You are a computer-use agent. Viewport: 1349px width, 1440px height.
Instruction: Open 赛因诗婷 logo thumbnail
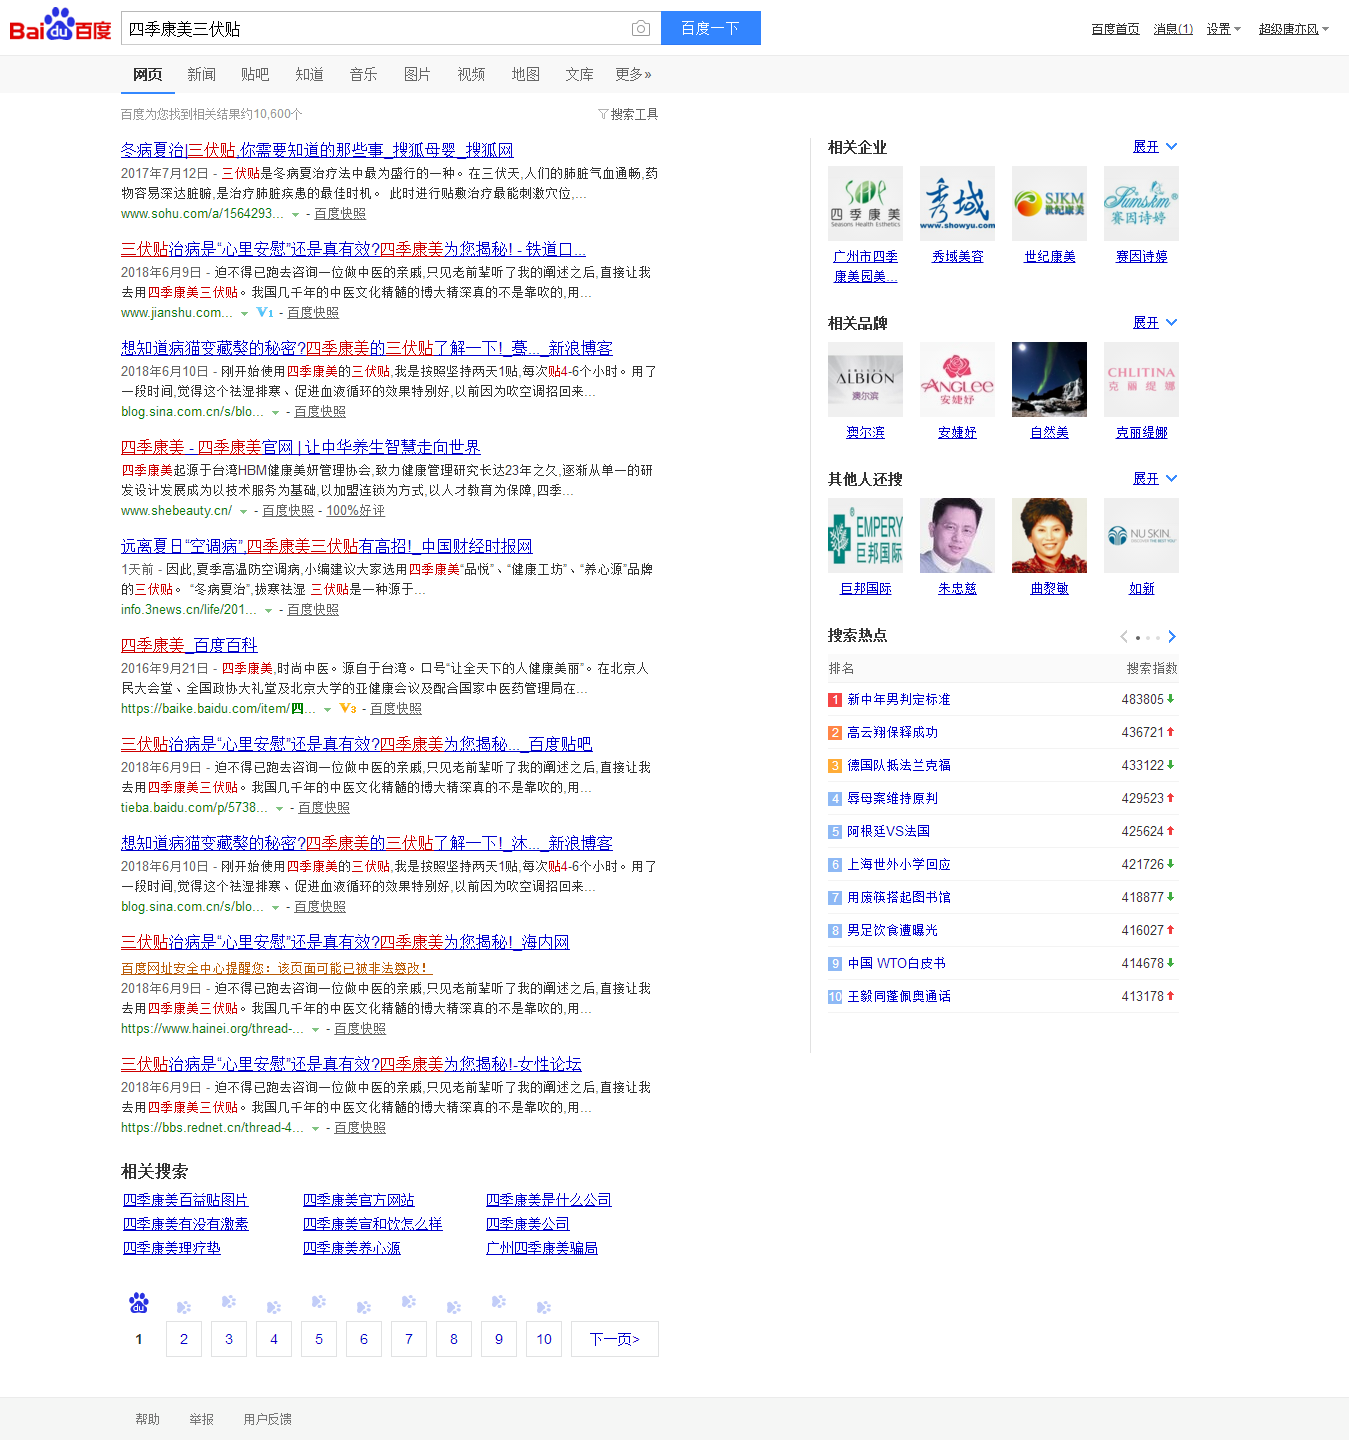coord(1141,204)
